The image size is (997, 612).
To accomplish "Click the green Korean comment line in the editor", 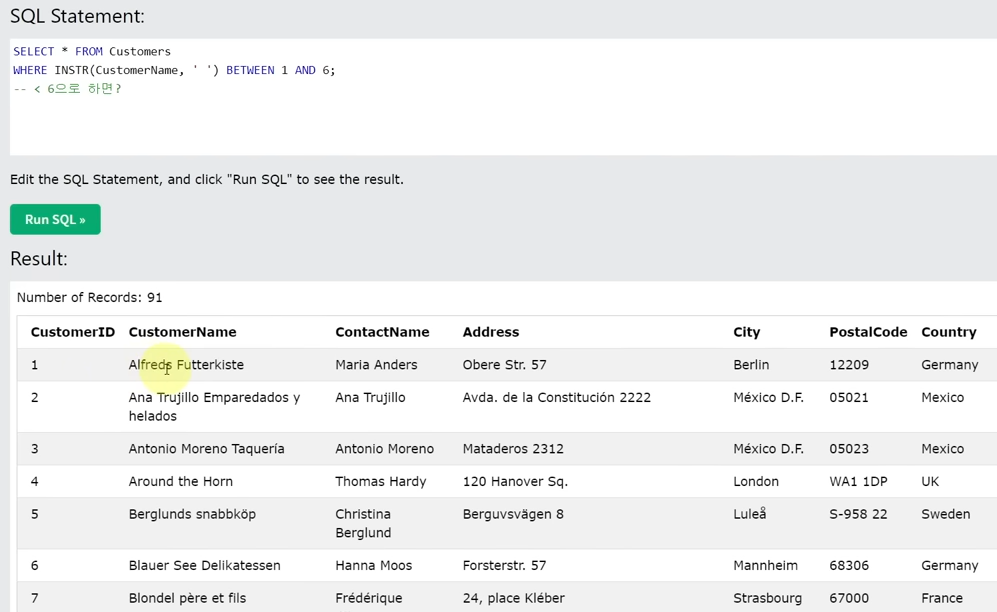I will click(67, 88).
